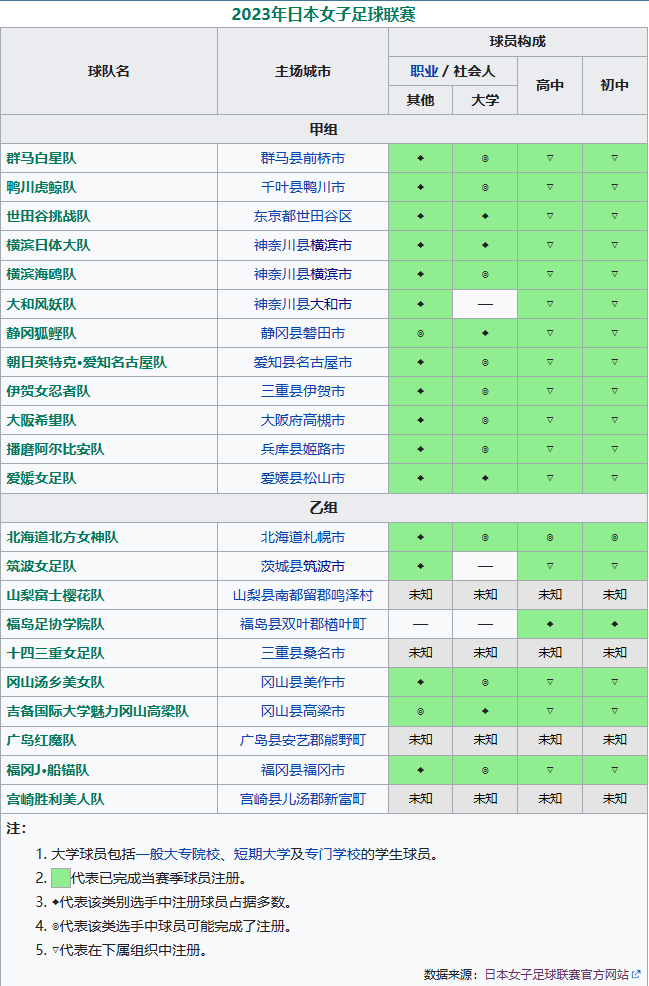Open the 群马白星队 team page

pos(41,158)
